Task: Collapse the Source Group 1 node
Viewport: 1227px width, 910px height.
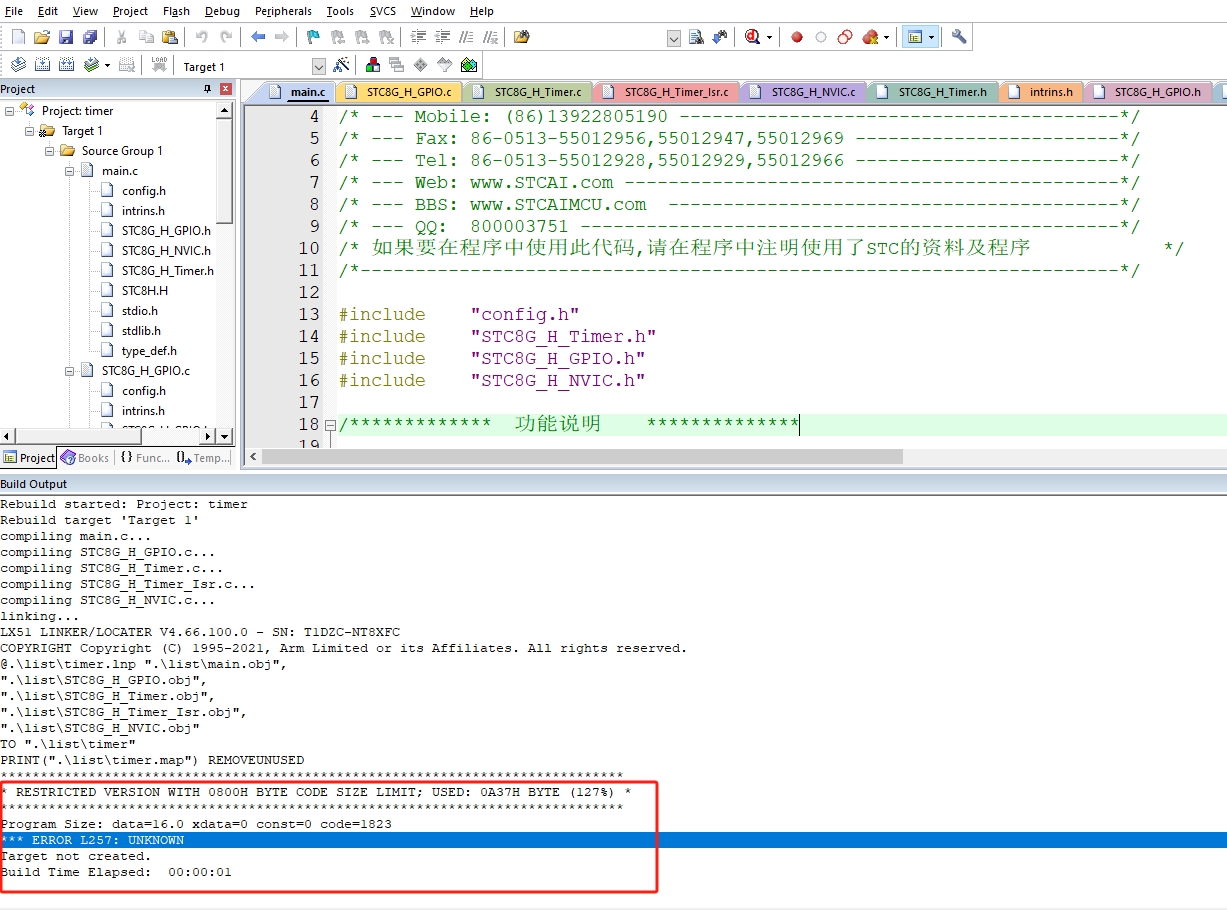Action: click(50, 151)
